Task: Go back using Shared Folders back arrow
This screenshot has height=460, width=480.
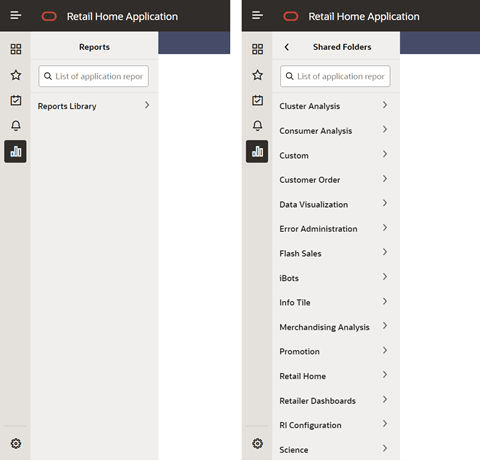Action: 287,47
